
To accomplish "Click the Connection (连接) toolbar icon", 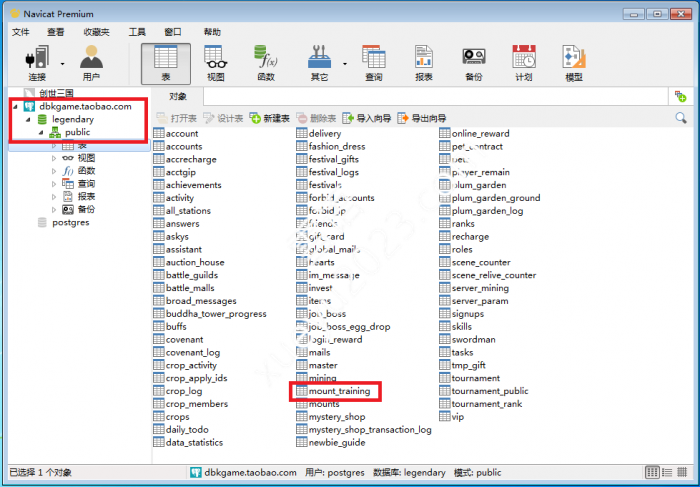I will [38, 63].
